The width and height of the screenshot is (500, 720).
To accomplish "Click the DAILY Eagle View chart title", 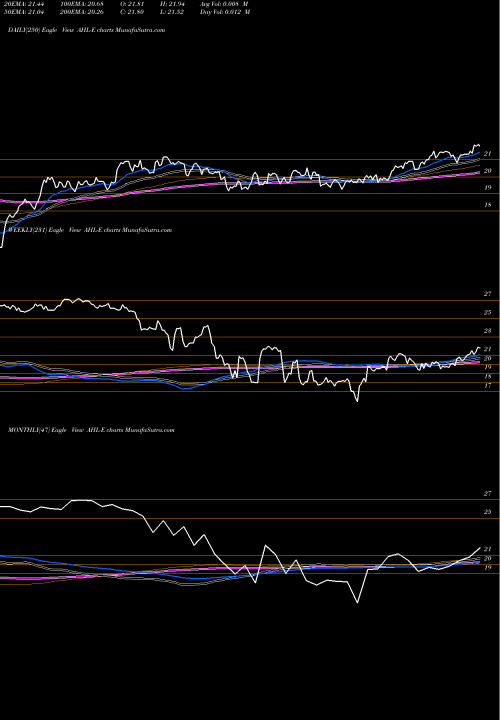I will tap(86, 30).
